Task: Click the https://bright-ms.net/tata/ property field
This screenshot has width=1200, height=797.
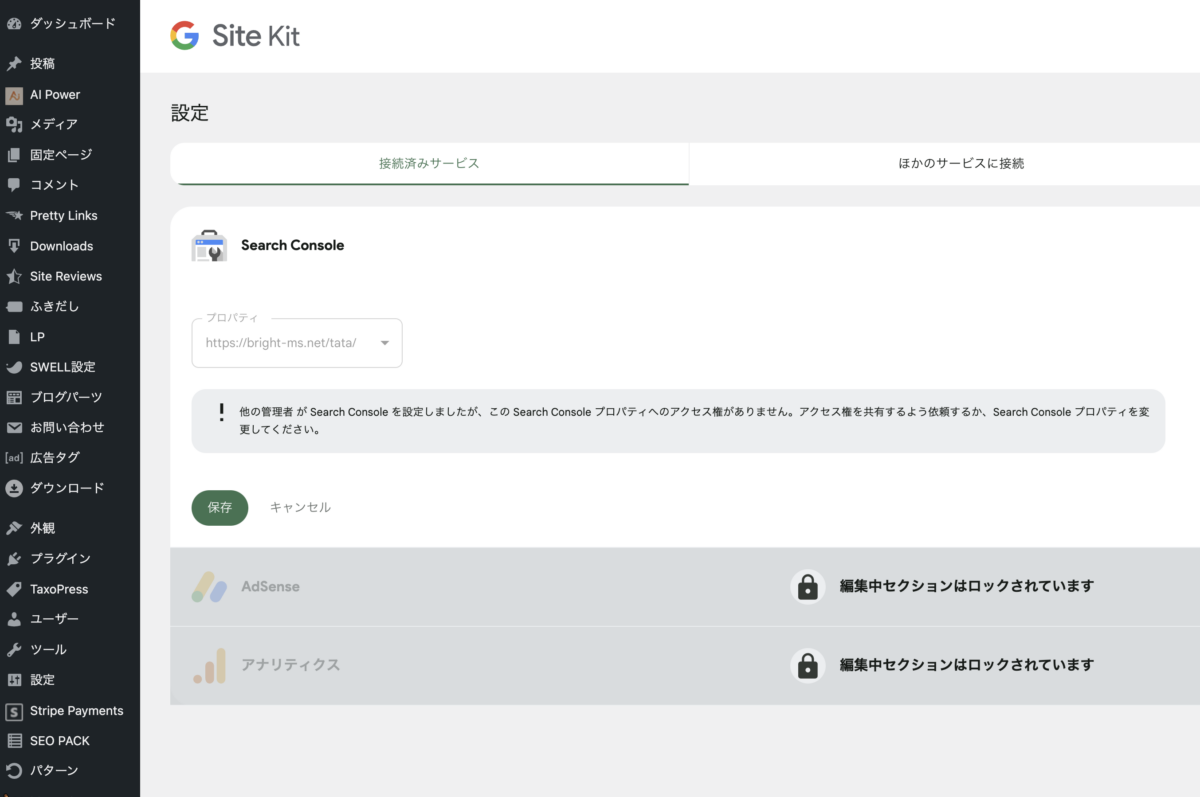Action: click(297, 343)
